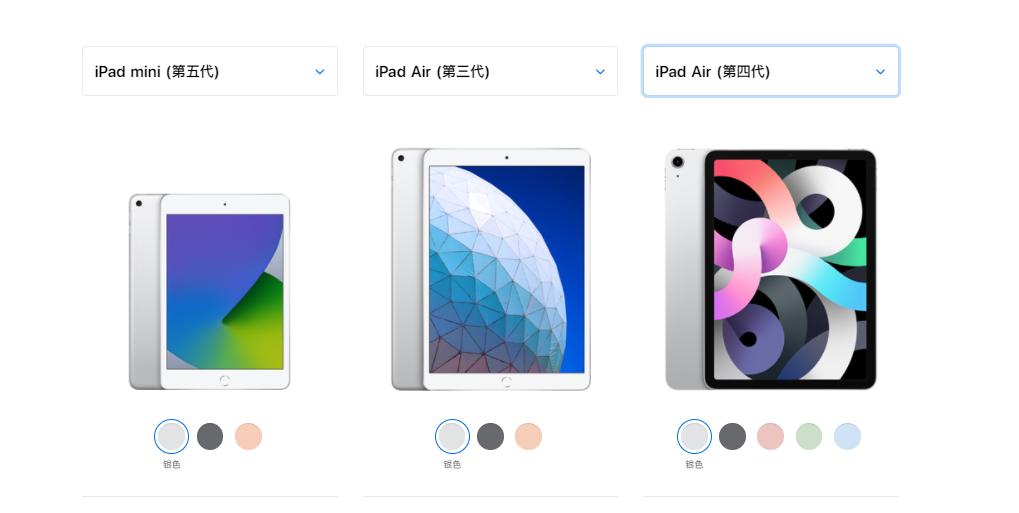
Task: Click the chevron arrow in iPad mini selector
Action: [320, 72]
